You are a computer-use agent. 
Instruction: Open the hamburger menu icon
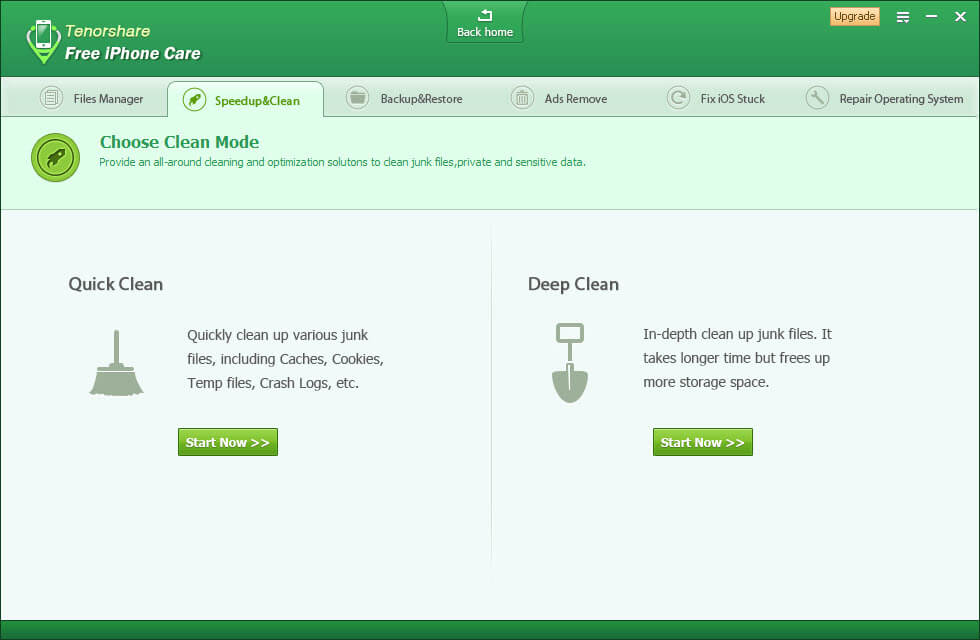click(902, 17)
